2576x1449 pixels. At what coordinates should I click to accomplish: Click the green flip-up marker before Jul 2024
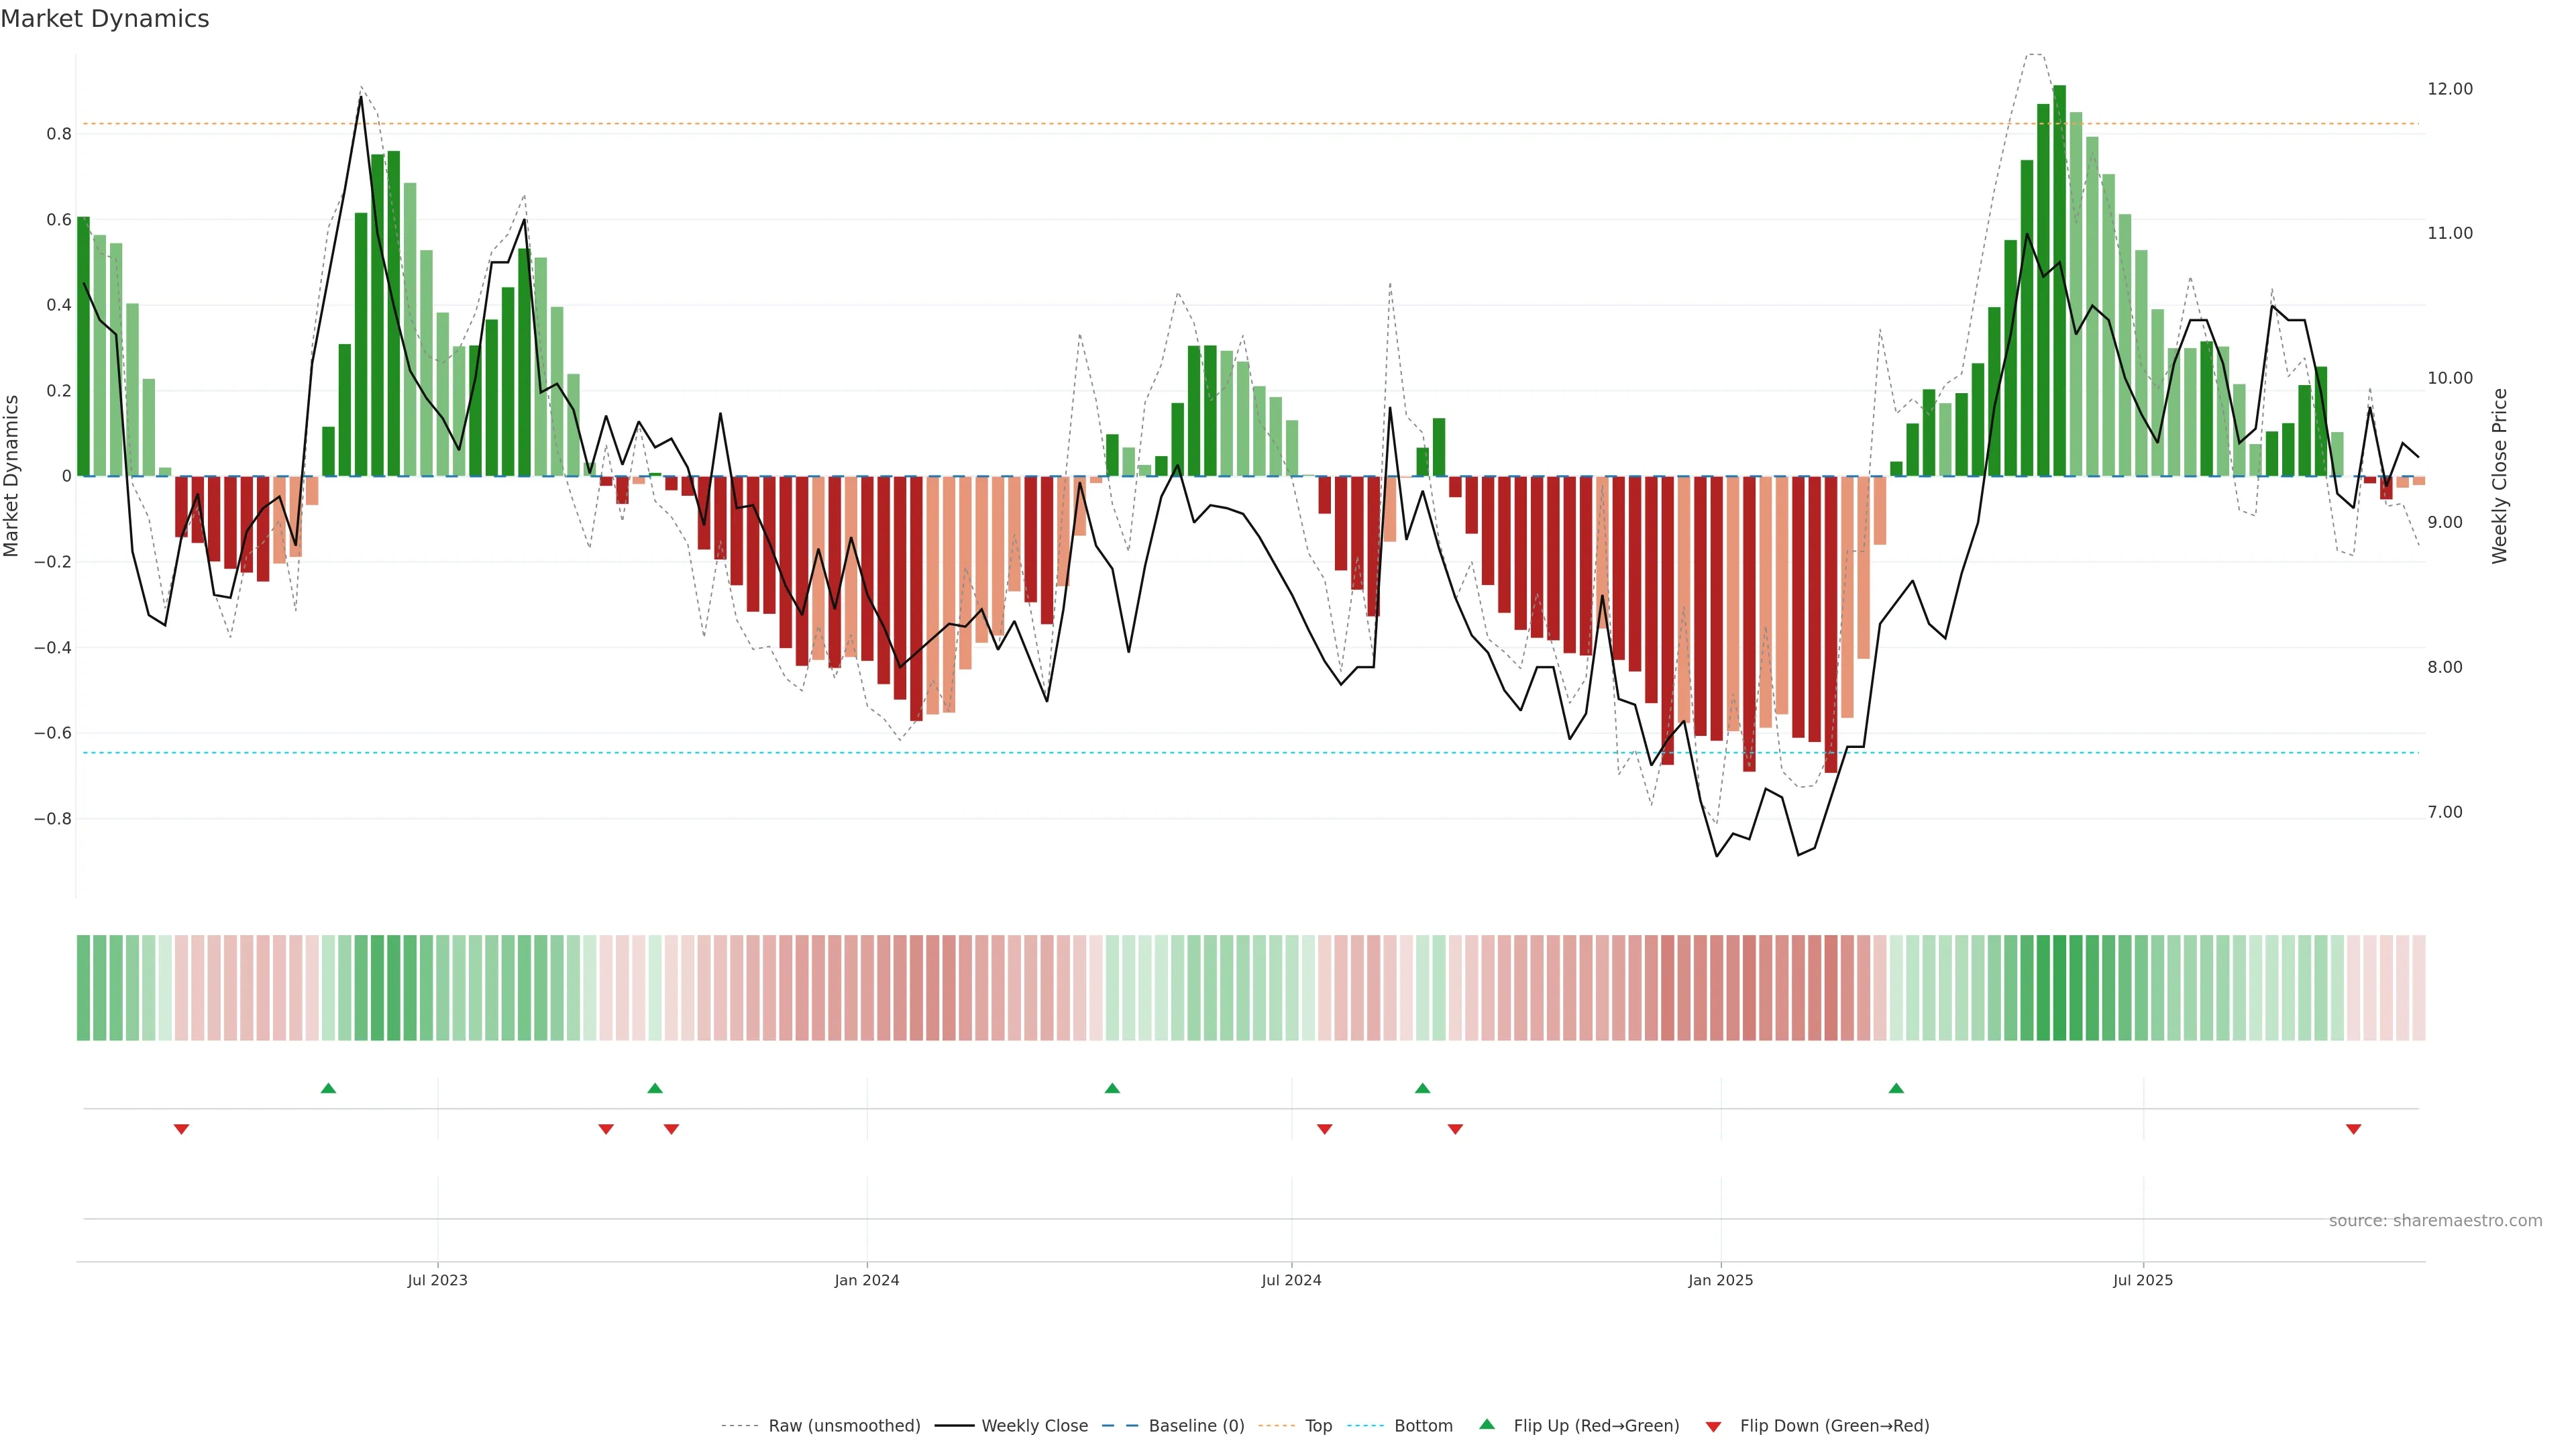tap(1112, 1088)
